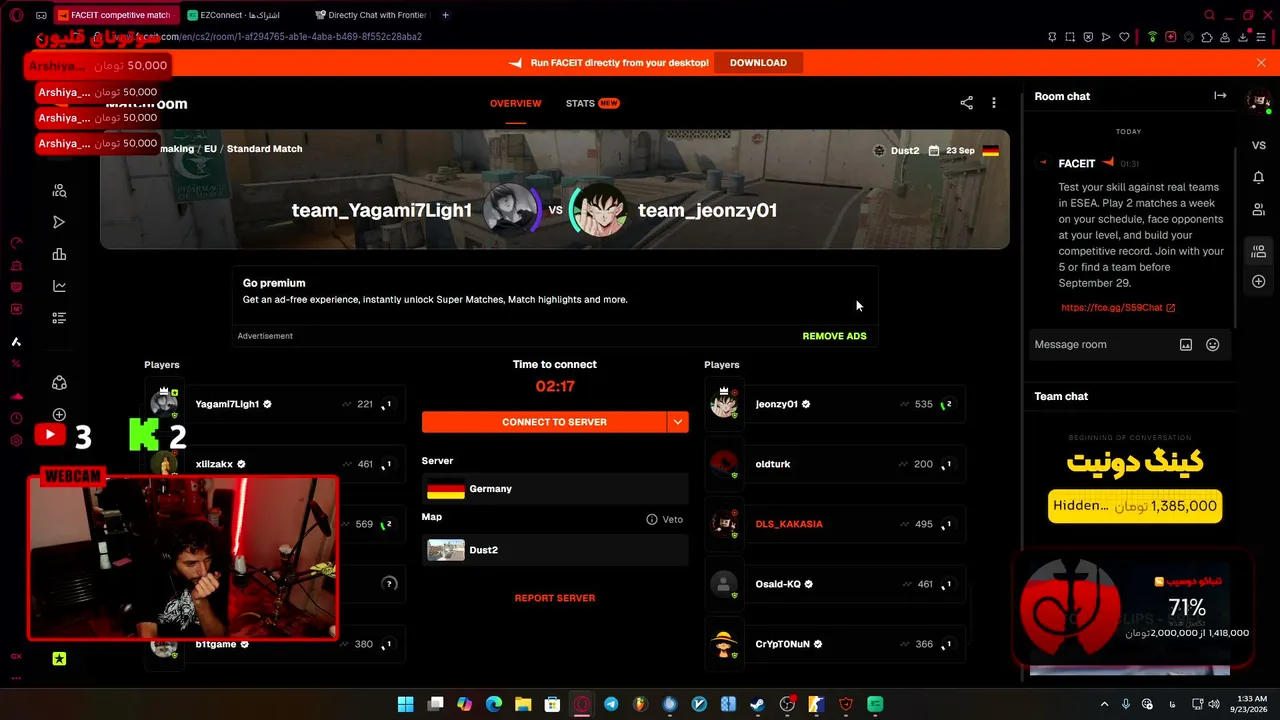Open the match room three-dot options menu

(x=993, y=103)
